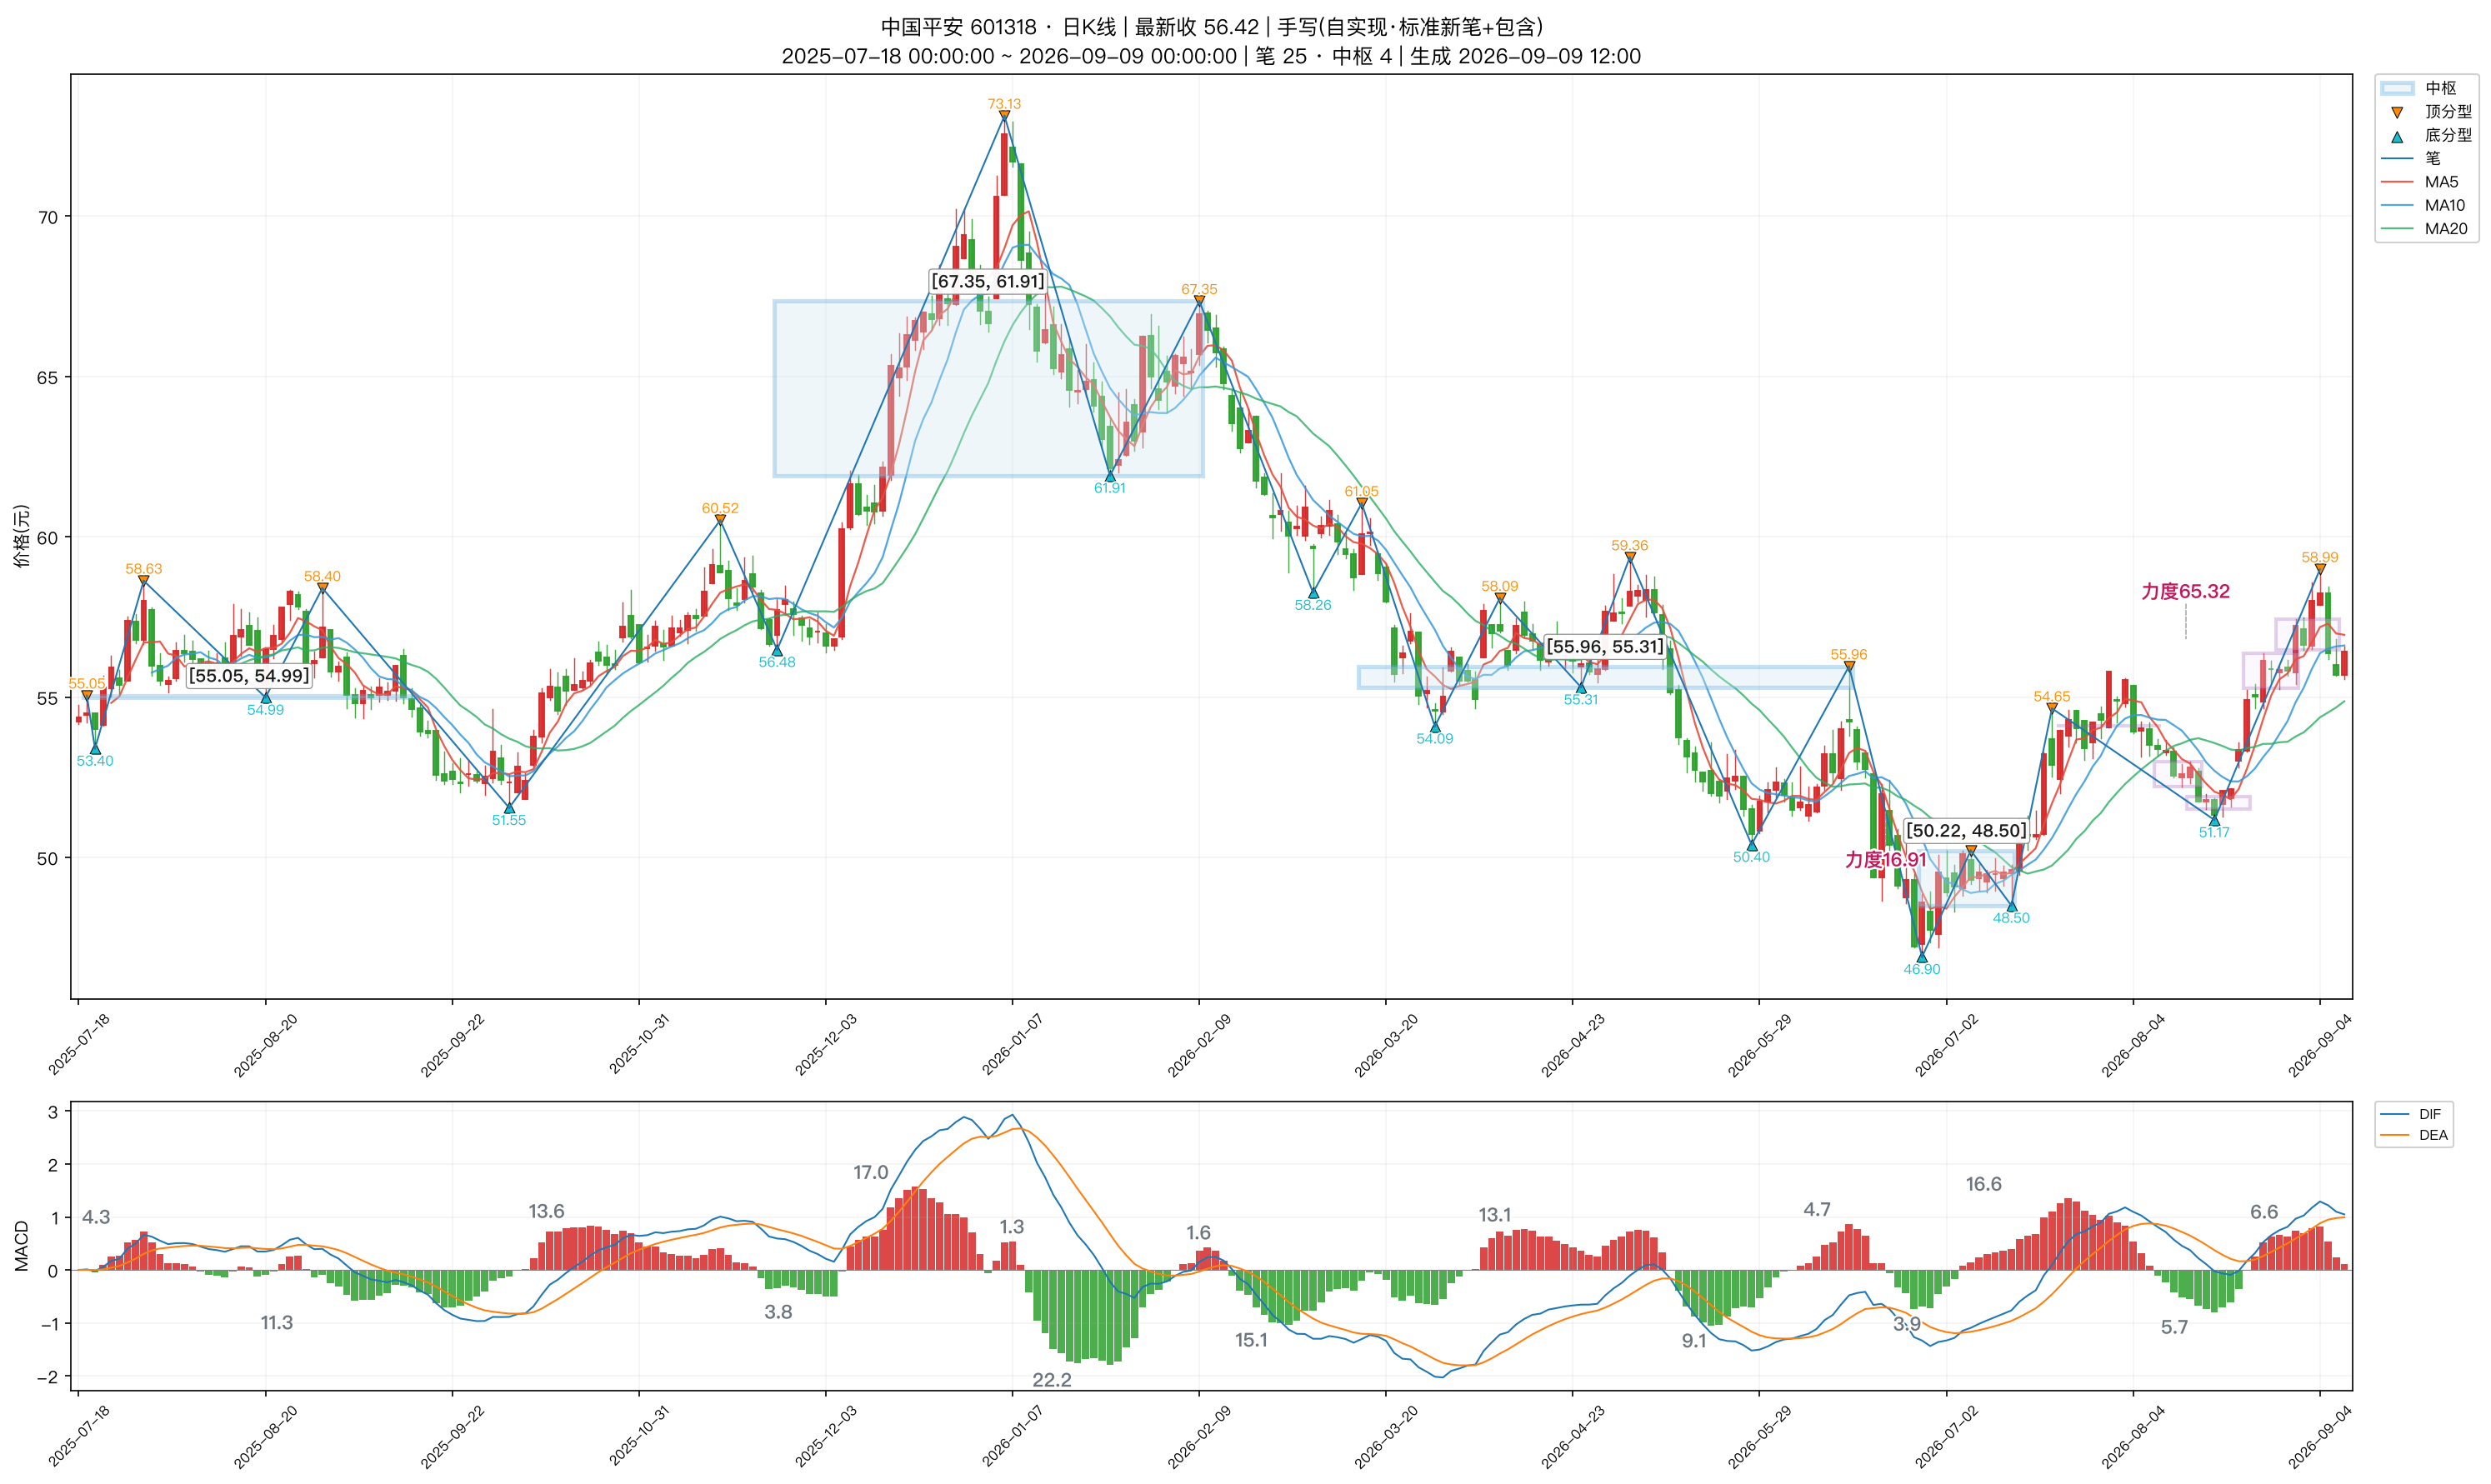Screen dimensions: 2491x1484
Task: Click the 中枢 legend color patch
Action: point(2397,88)
